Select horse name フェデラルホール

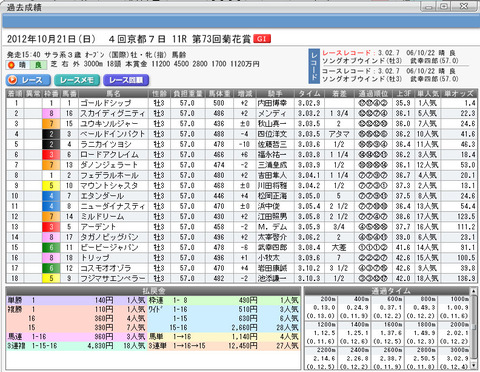[x=109, y=176]
